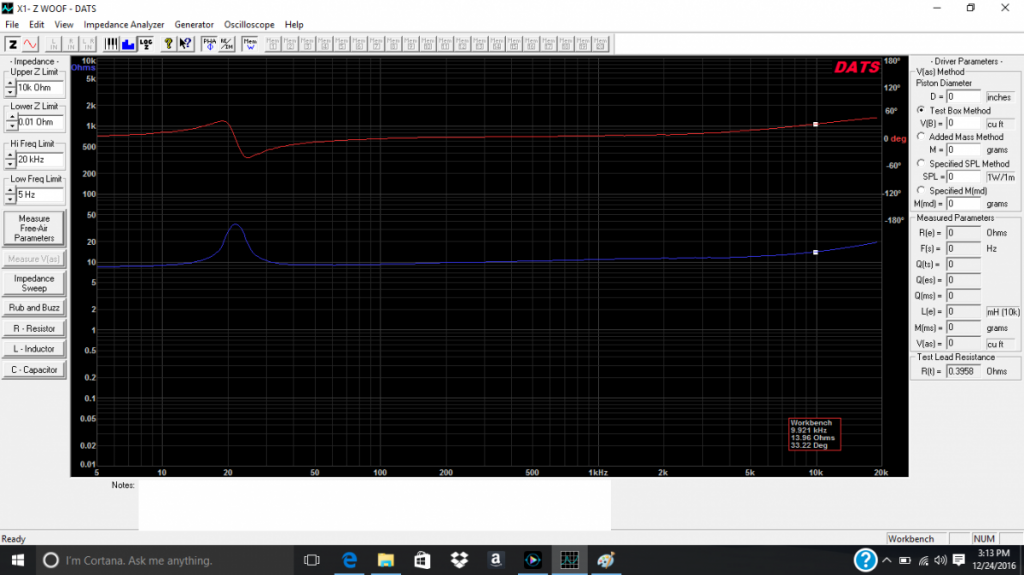Click the Workbench cursor readout box

[814, 434]
